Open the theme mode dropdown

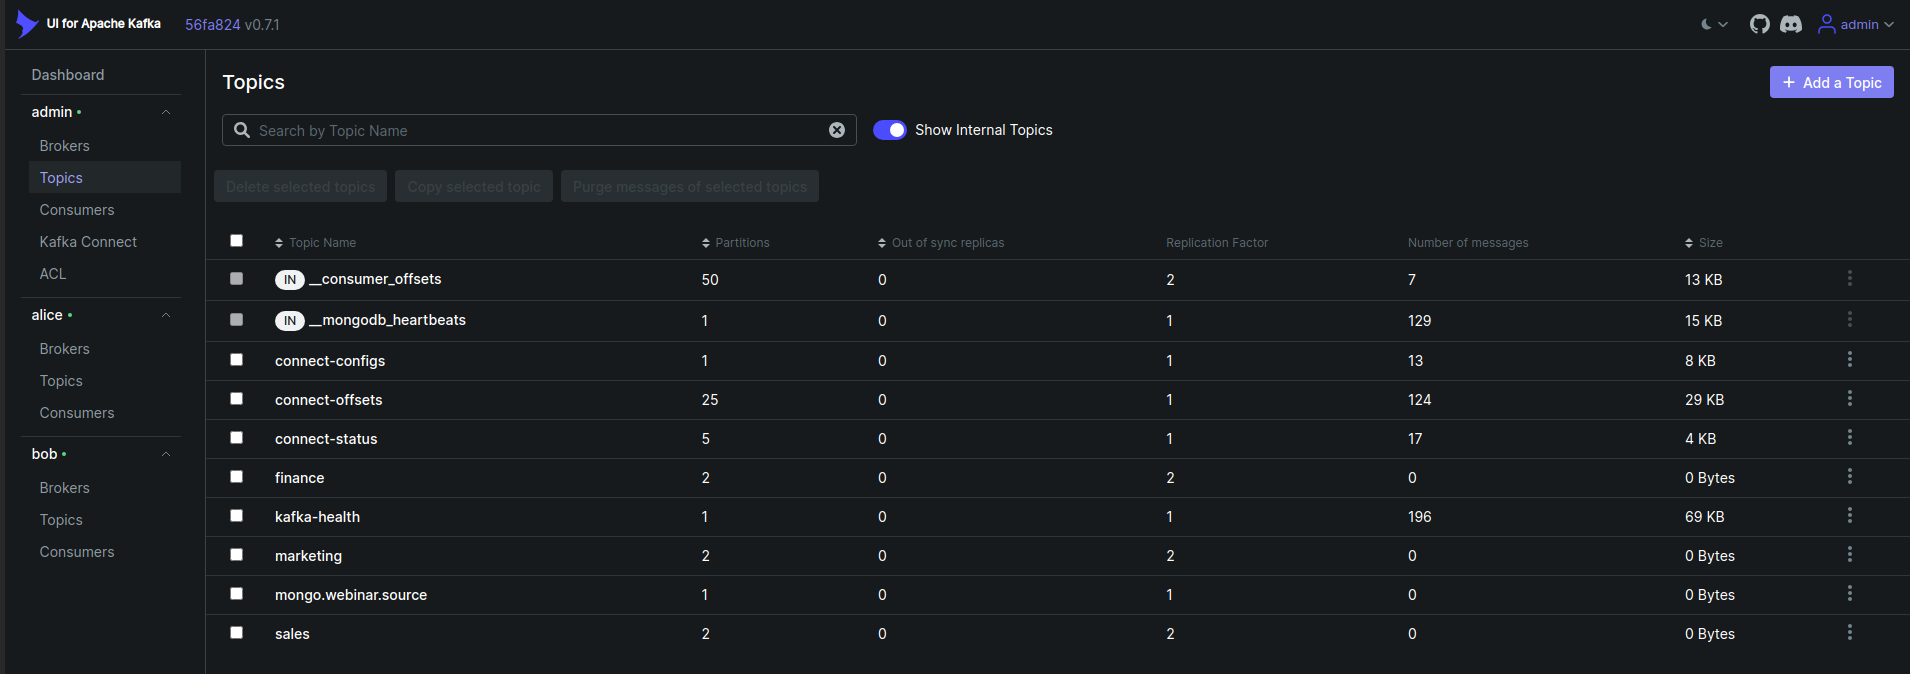click(1714, 24)
